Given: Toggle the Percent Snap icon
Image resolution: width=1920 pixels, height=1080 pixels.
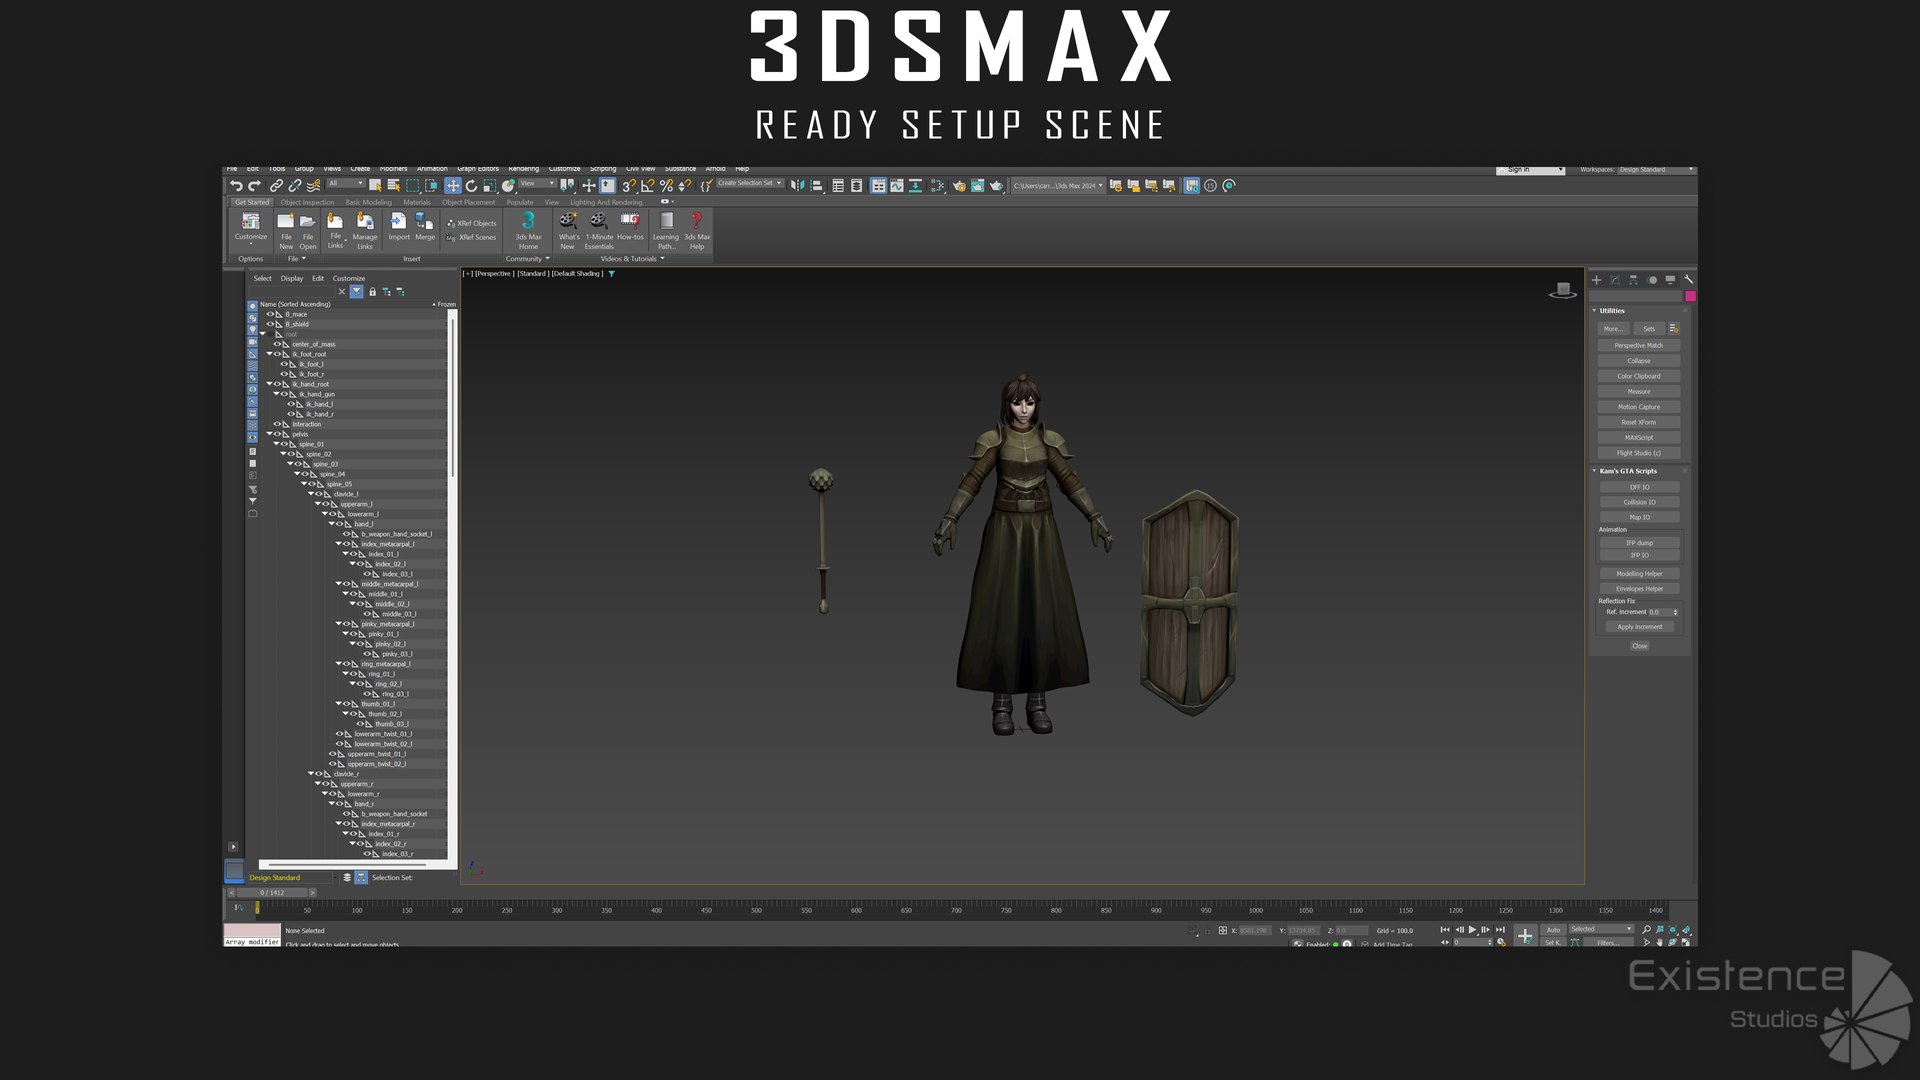Looking at the screenshot, I should 667,186.
